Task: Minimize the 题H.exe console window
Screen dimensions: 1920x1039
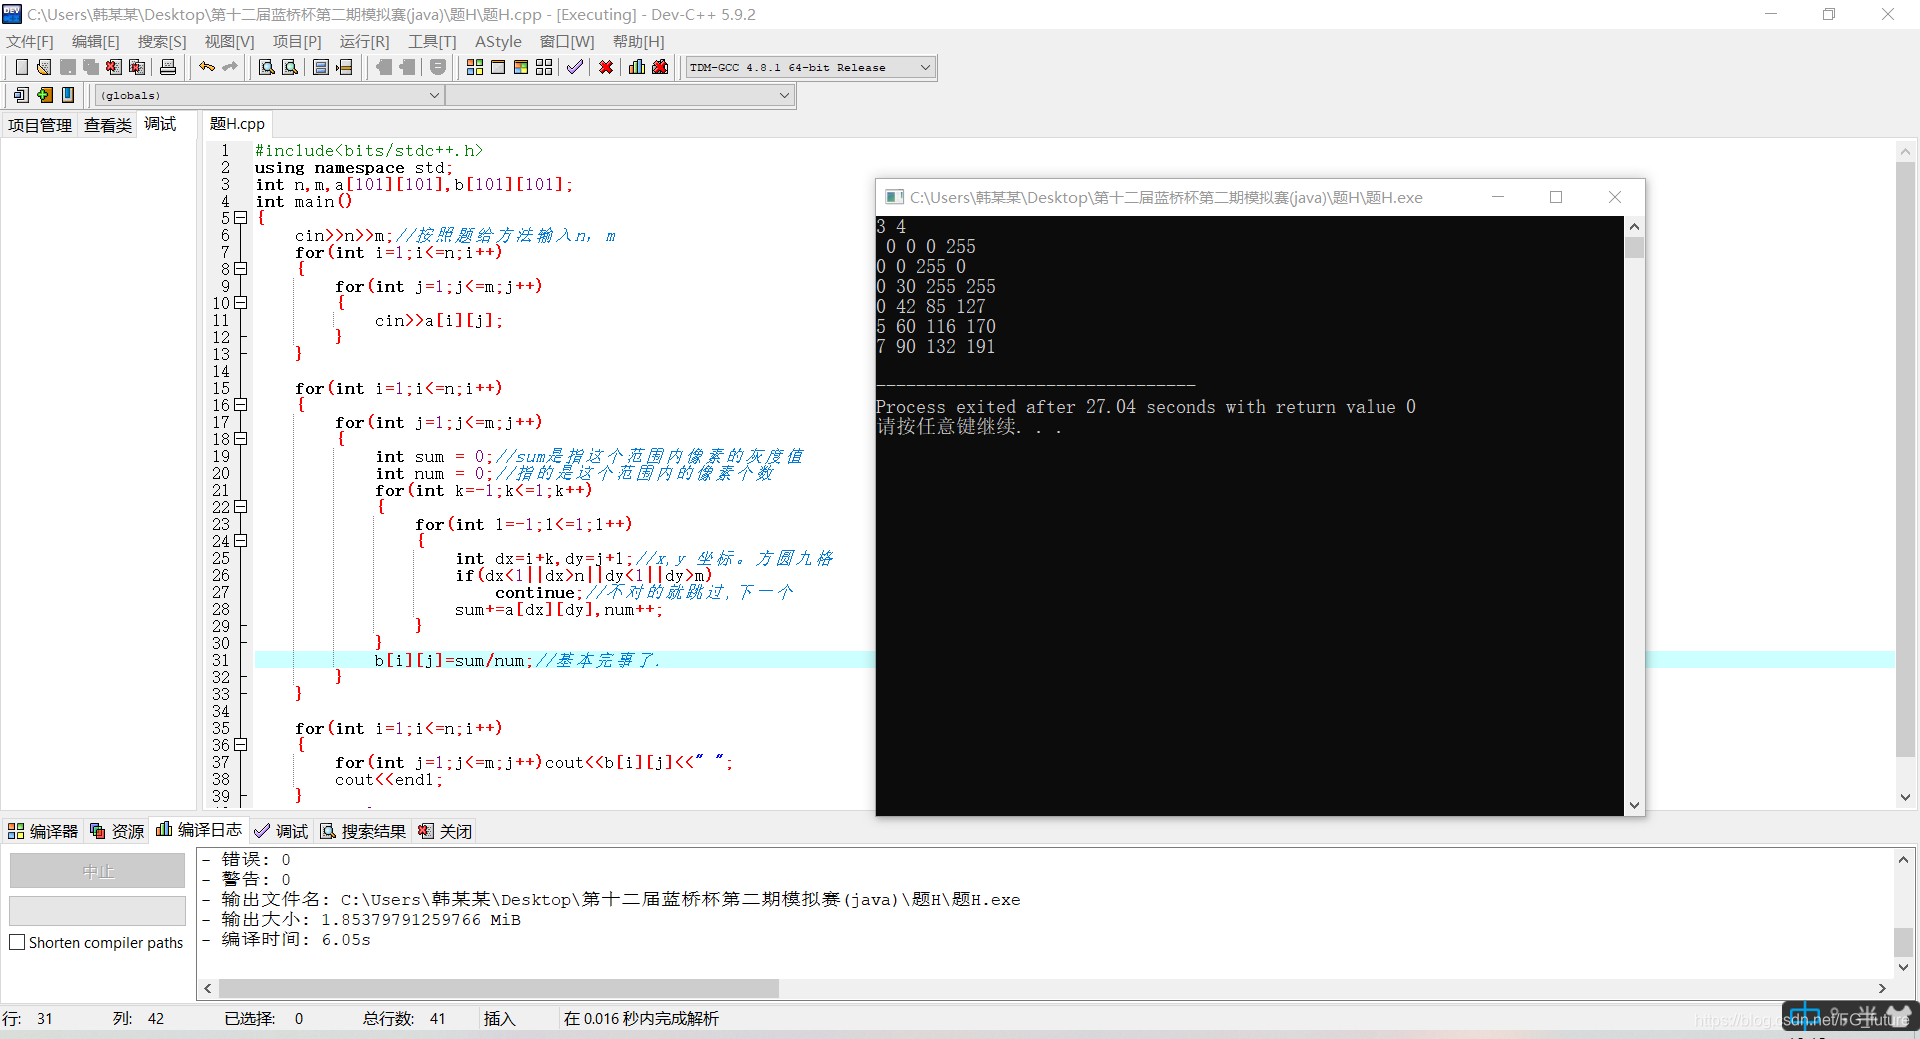Action: 1498,197
